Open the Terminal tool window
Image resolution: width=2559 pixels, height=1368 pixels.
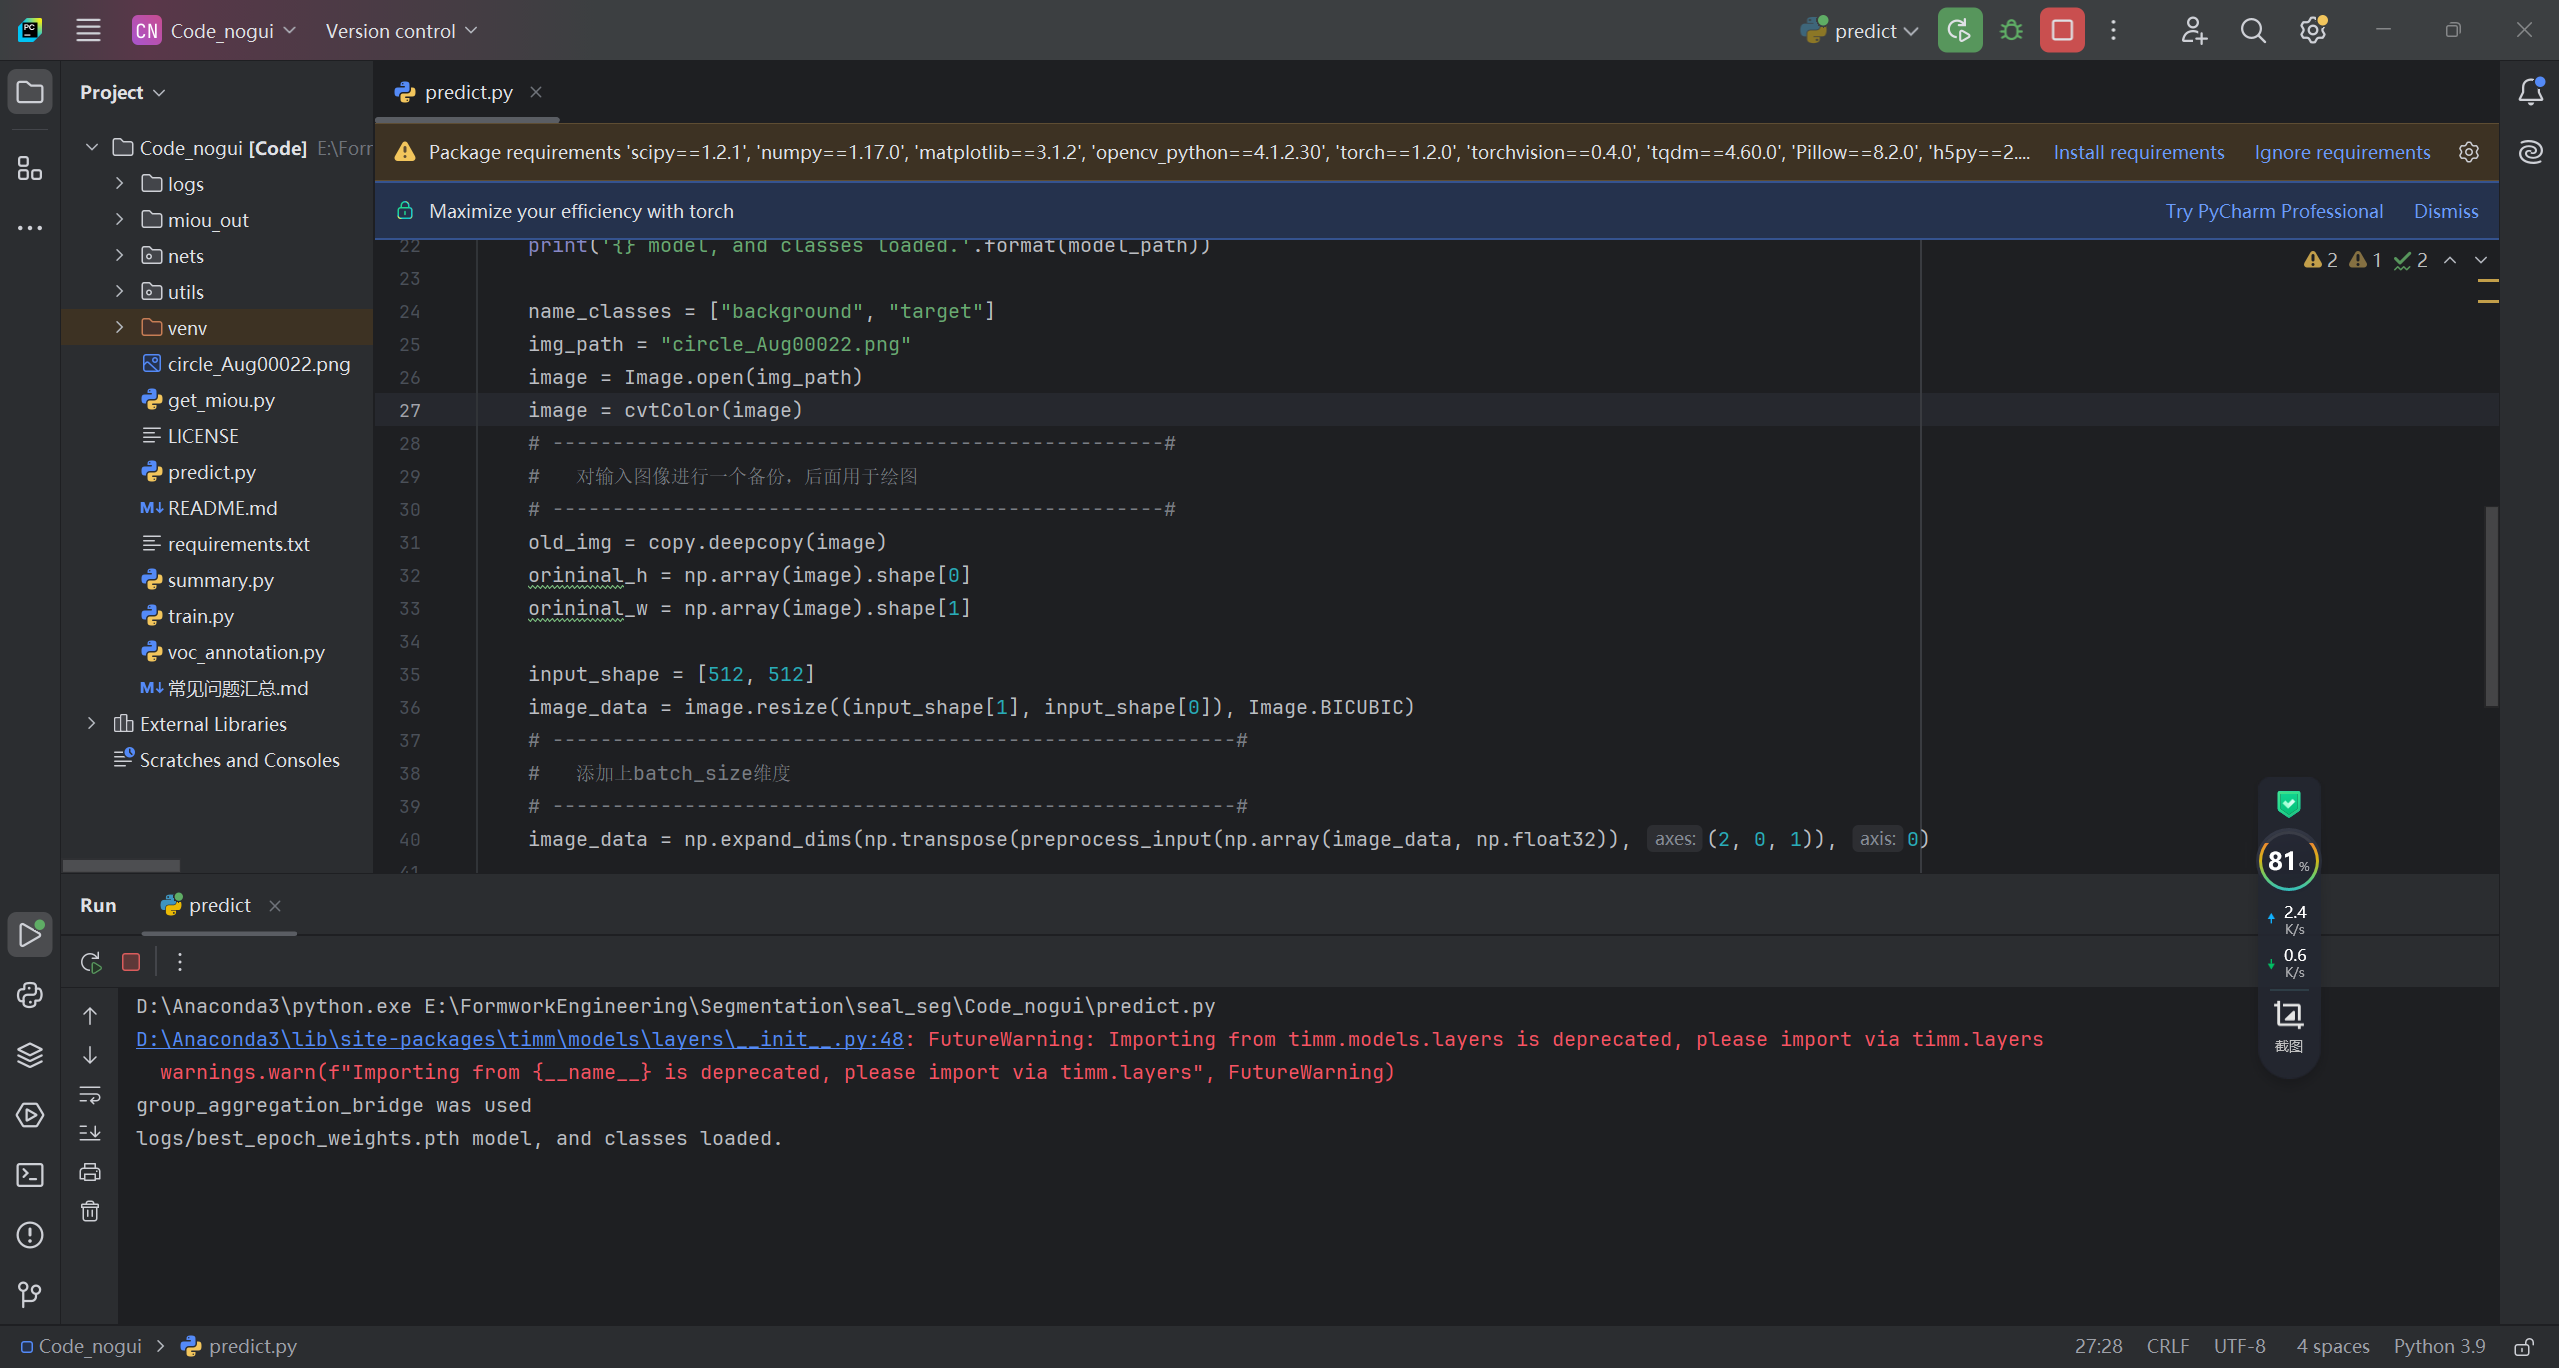(30, 1175)
